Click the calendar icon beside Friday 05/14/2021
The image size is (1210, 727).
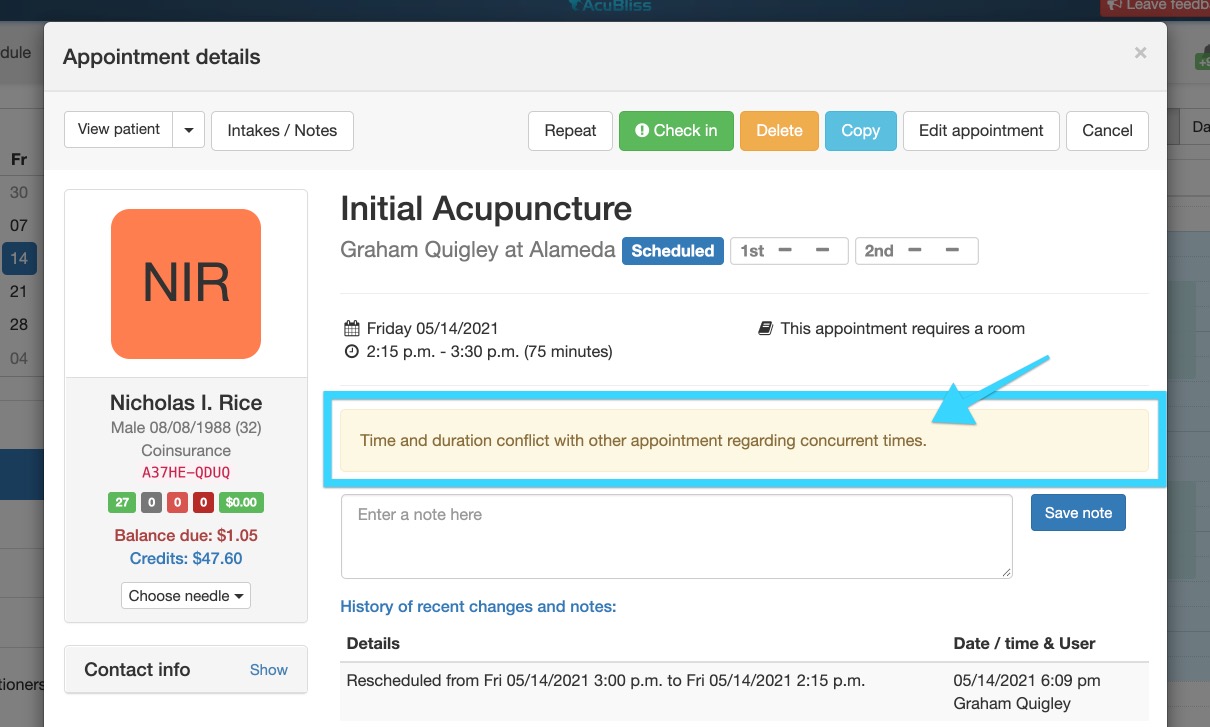click(x=351, y=328)
